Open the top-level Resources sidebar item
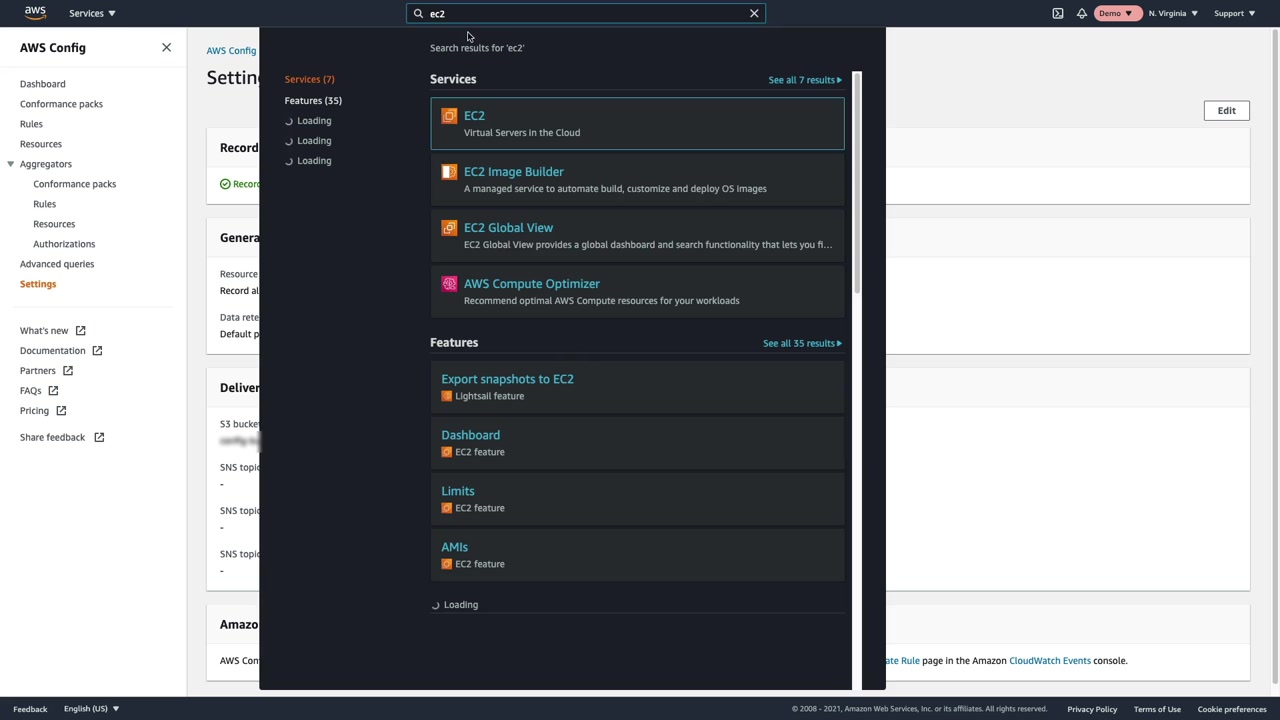This screenshot has width=1280, height=720. pyautogui.click(x=41, y=144)
